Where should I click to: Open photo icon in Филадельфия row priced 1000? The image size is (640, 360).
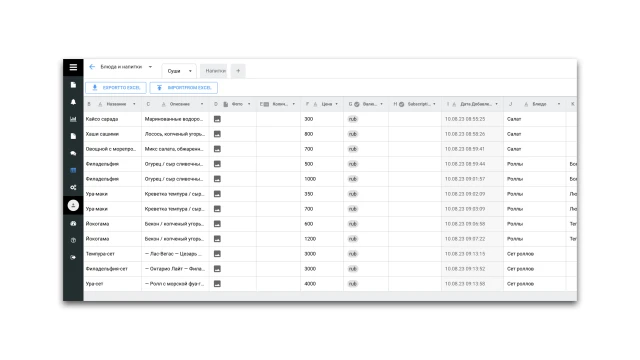[x=217, y=179]
